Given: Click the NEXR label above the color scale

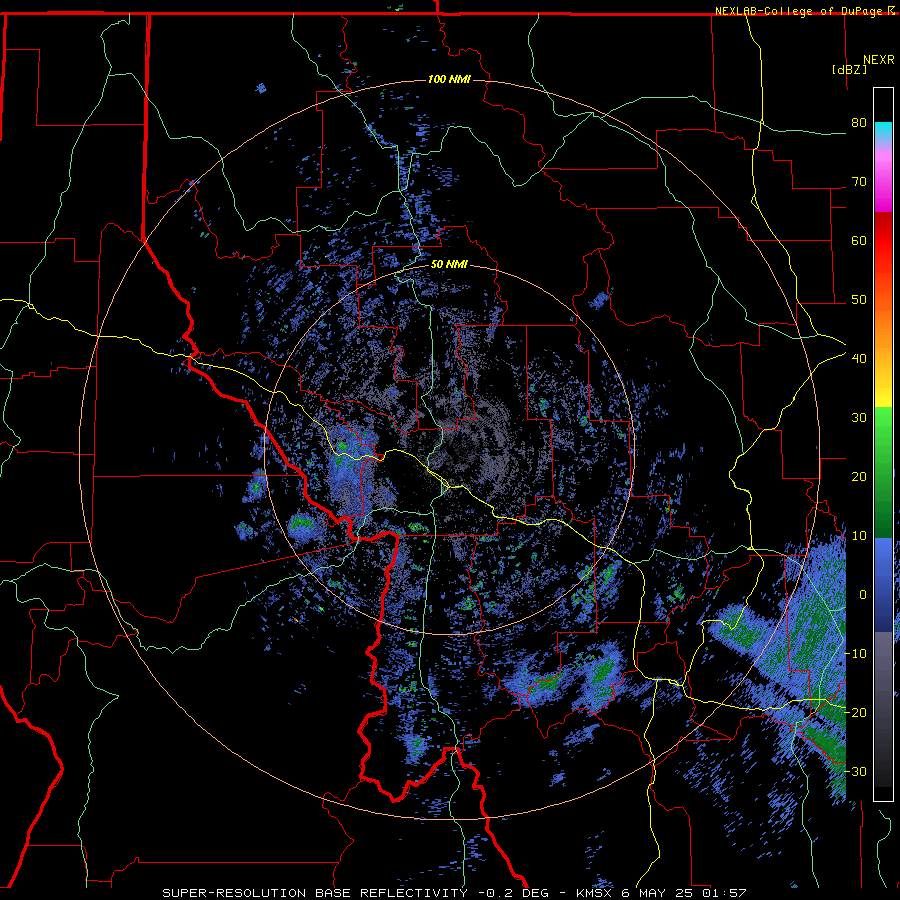Looking at the screenshot, I should pos(878,60).
